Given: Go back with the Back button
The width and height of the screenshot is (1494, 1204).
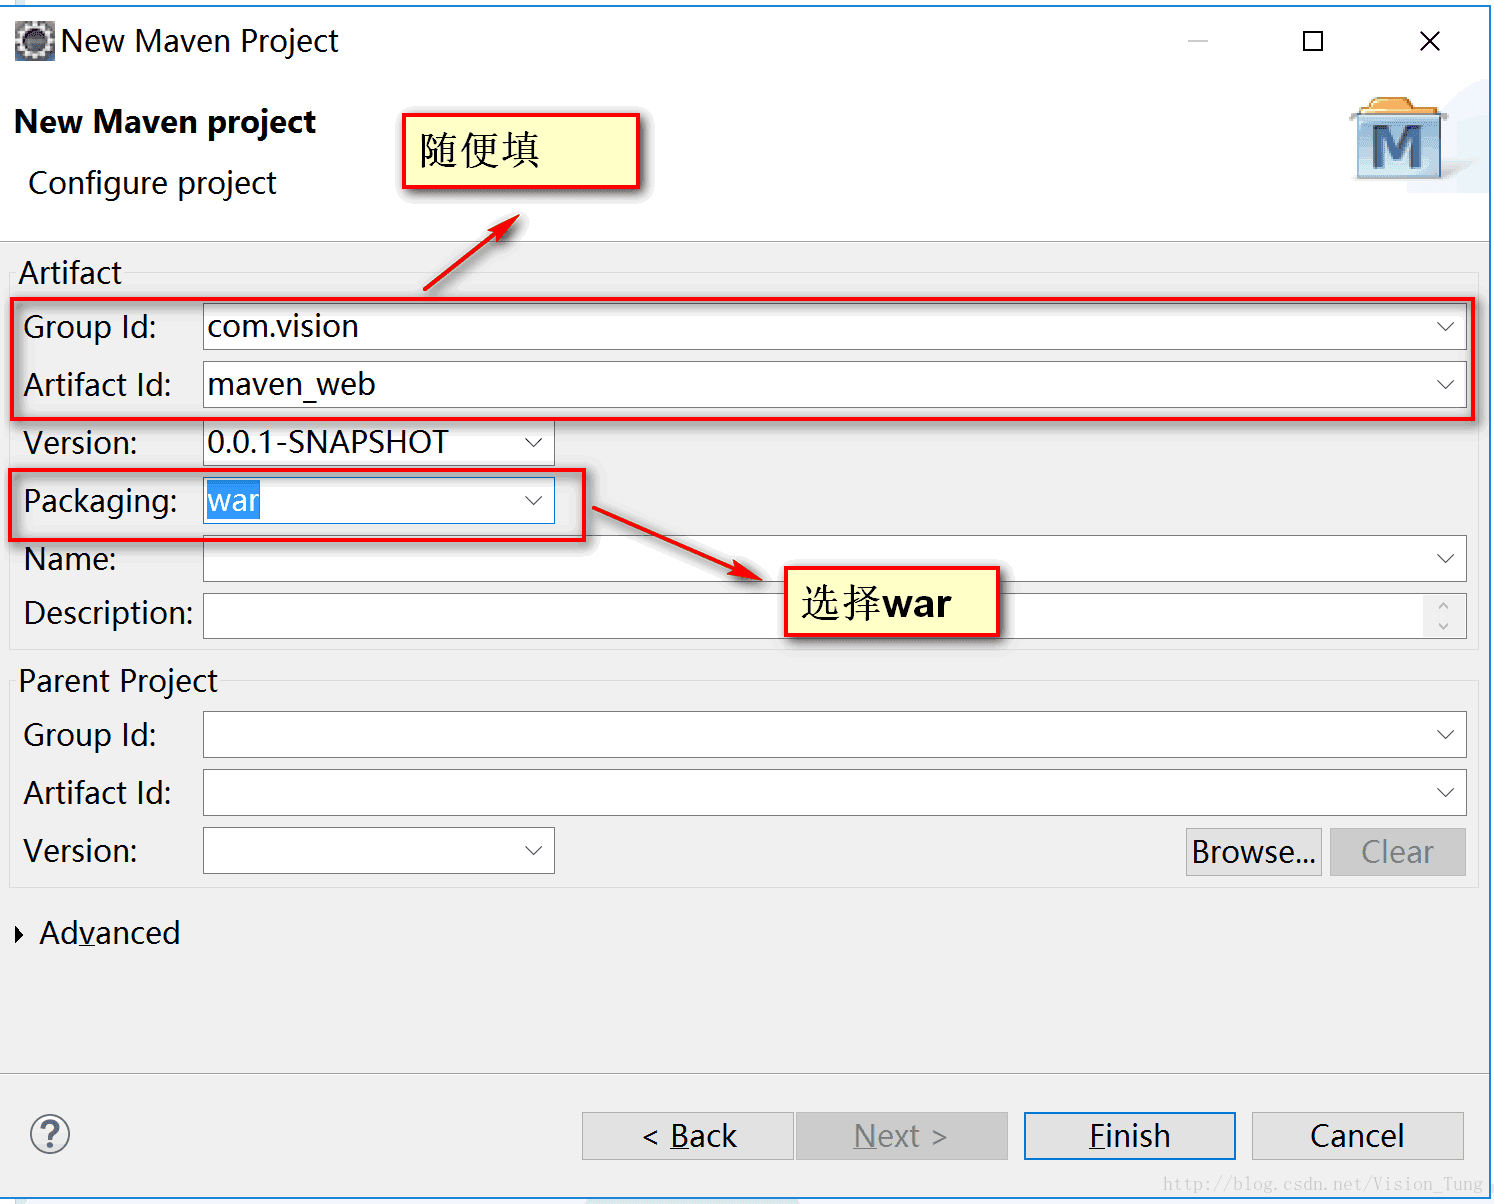Looking at the screenshot, I should coord(688,1136).
